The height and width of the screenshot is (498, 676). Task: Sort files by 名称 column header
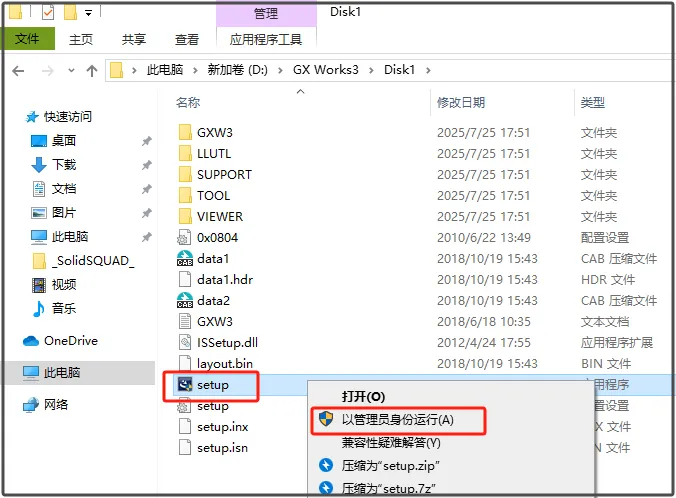188,103
